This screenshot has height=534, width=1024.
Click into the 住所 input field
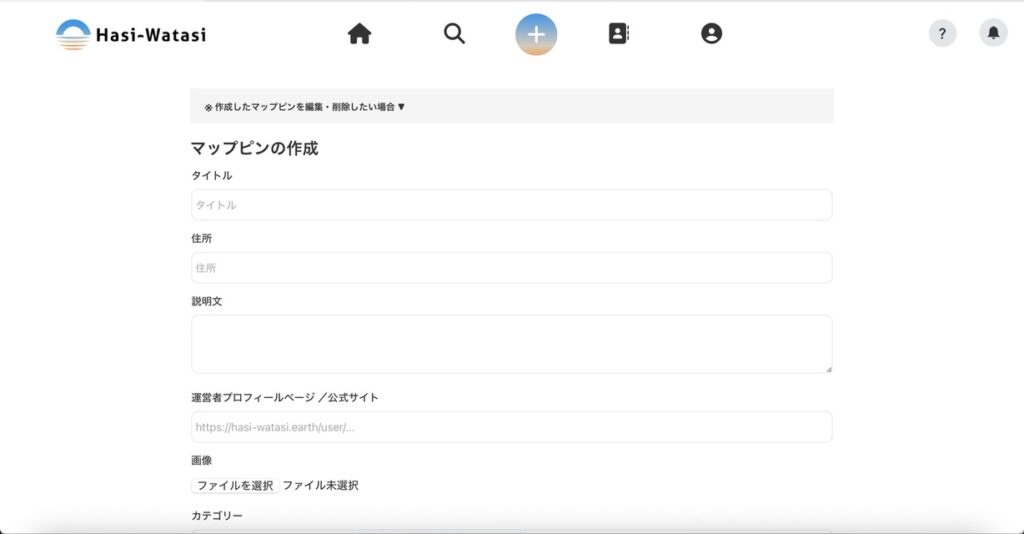pos(511,268)
